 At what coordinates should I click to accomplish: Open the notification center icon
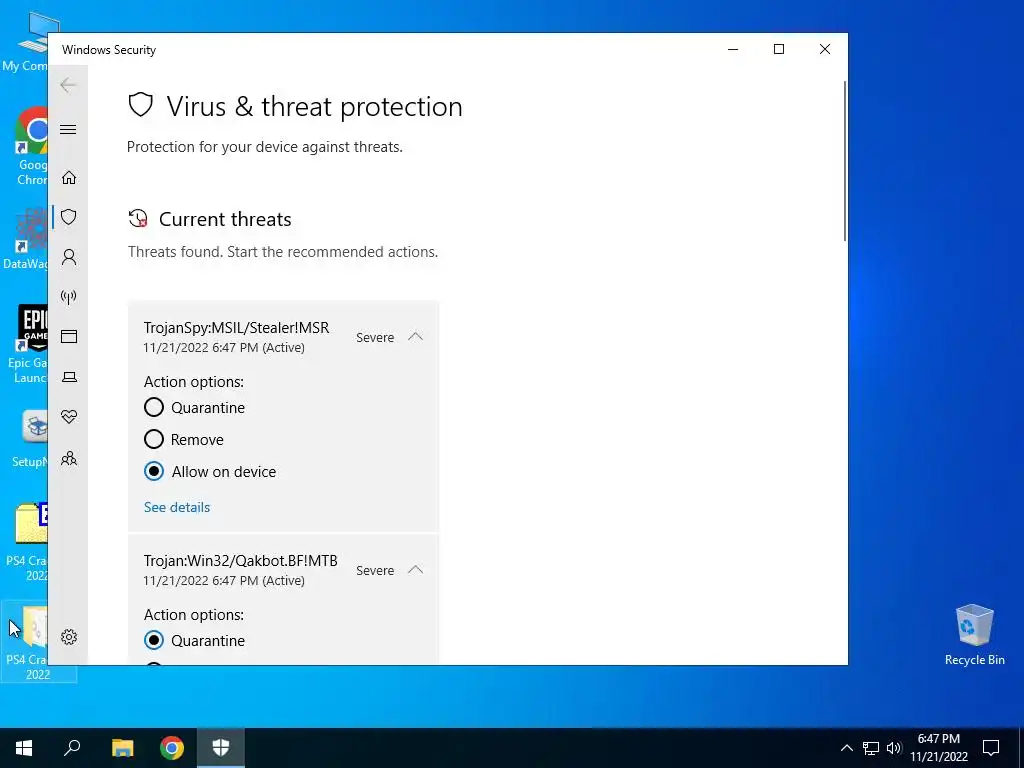[991, 748]
